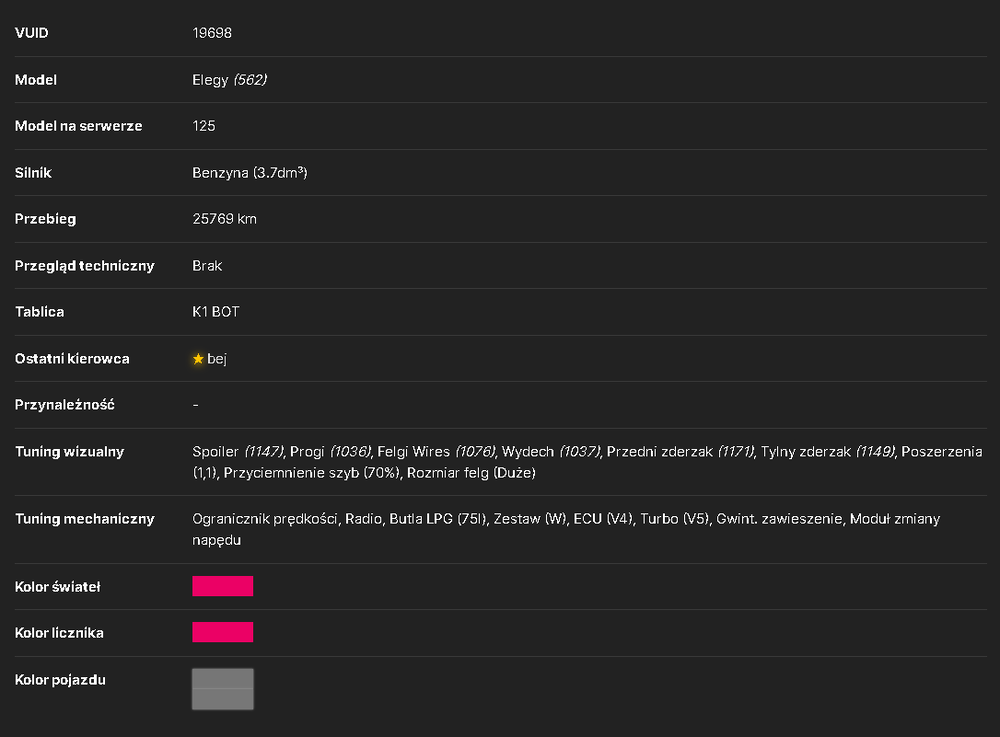The width and height of the screenshot is (1000, 737).
Task: Click the Tuning wizualny label
Action: point(70,452)
